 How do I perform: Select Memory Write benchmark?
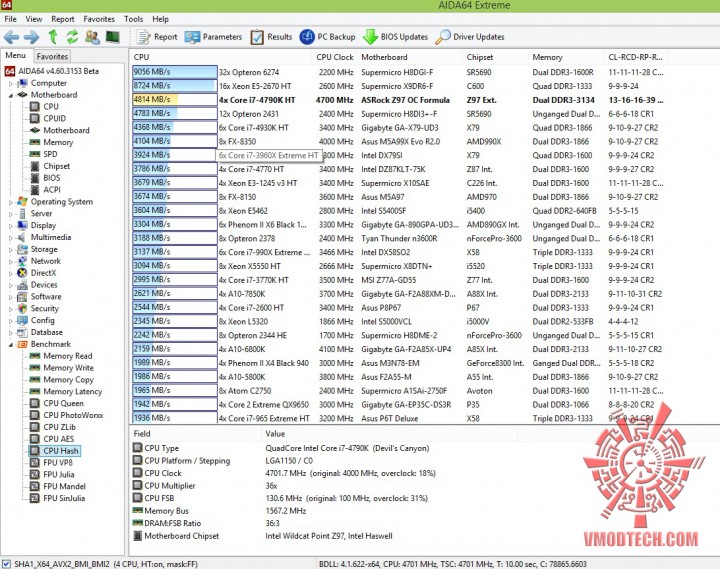pos(62,368)
